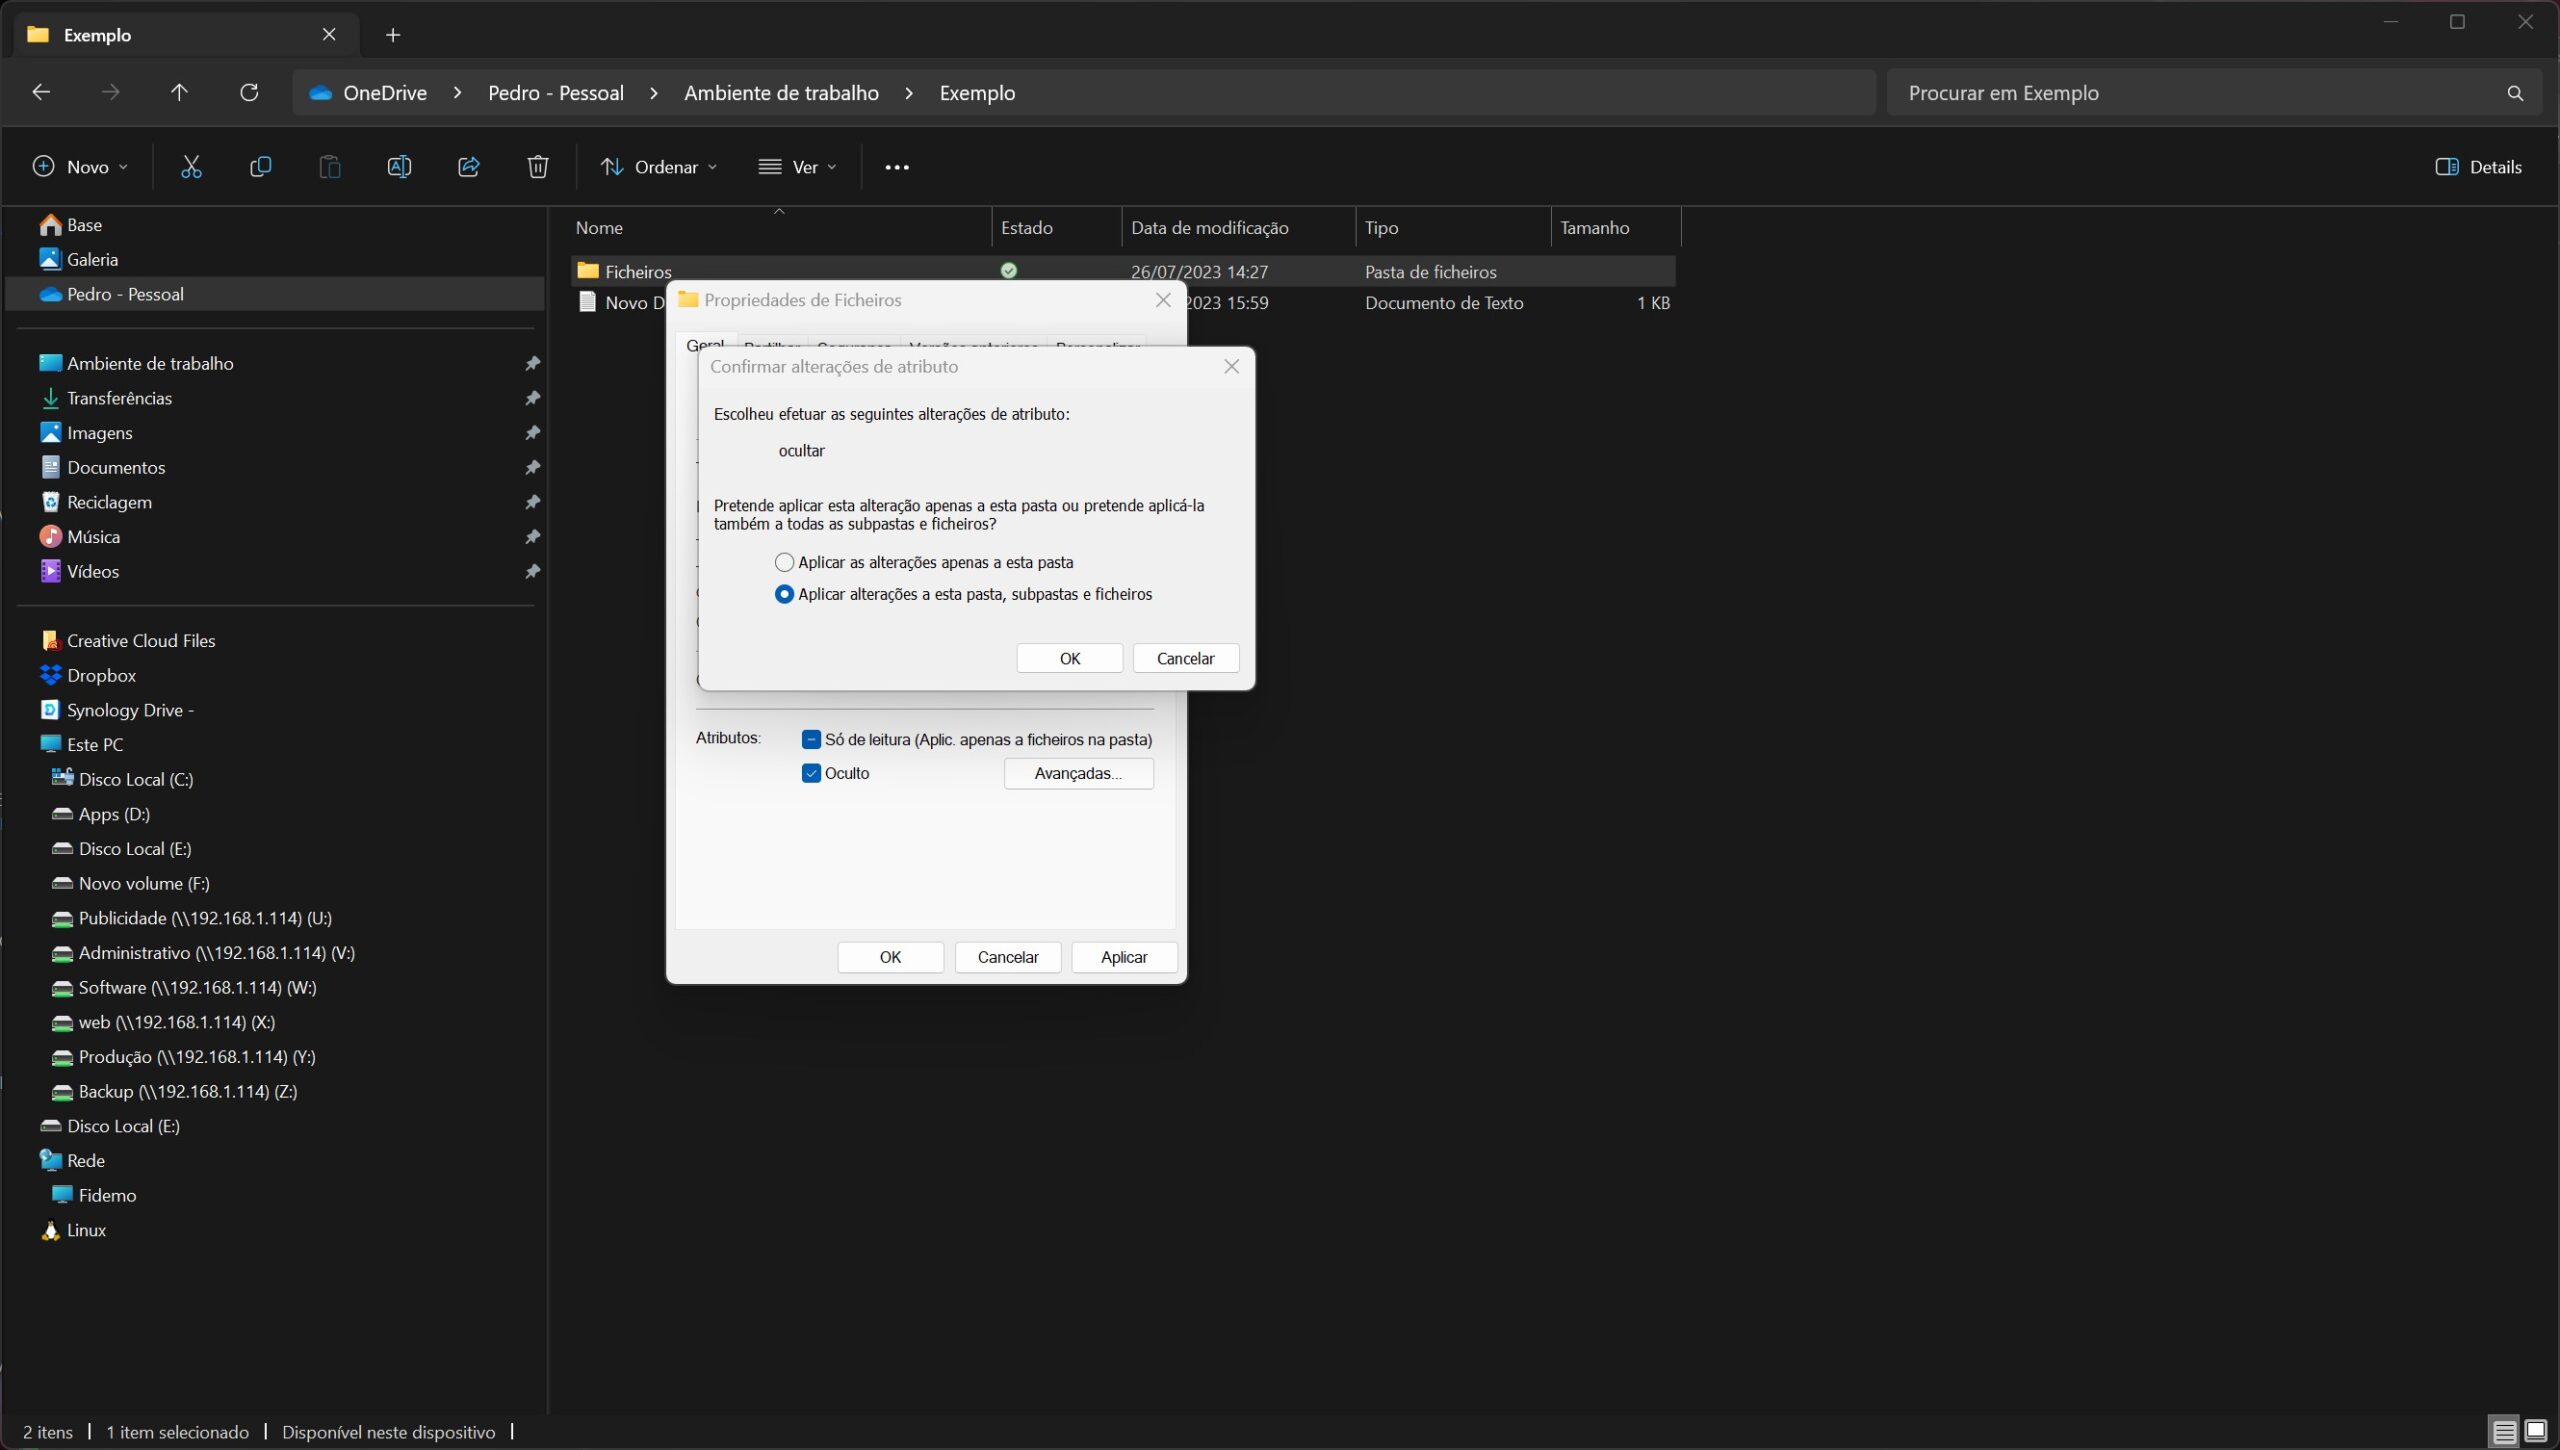Click the Up arrow navigation icon

pyautogui.click(x=179, y=93)
